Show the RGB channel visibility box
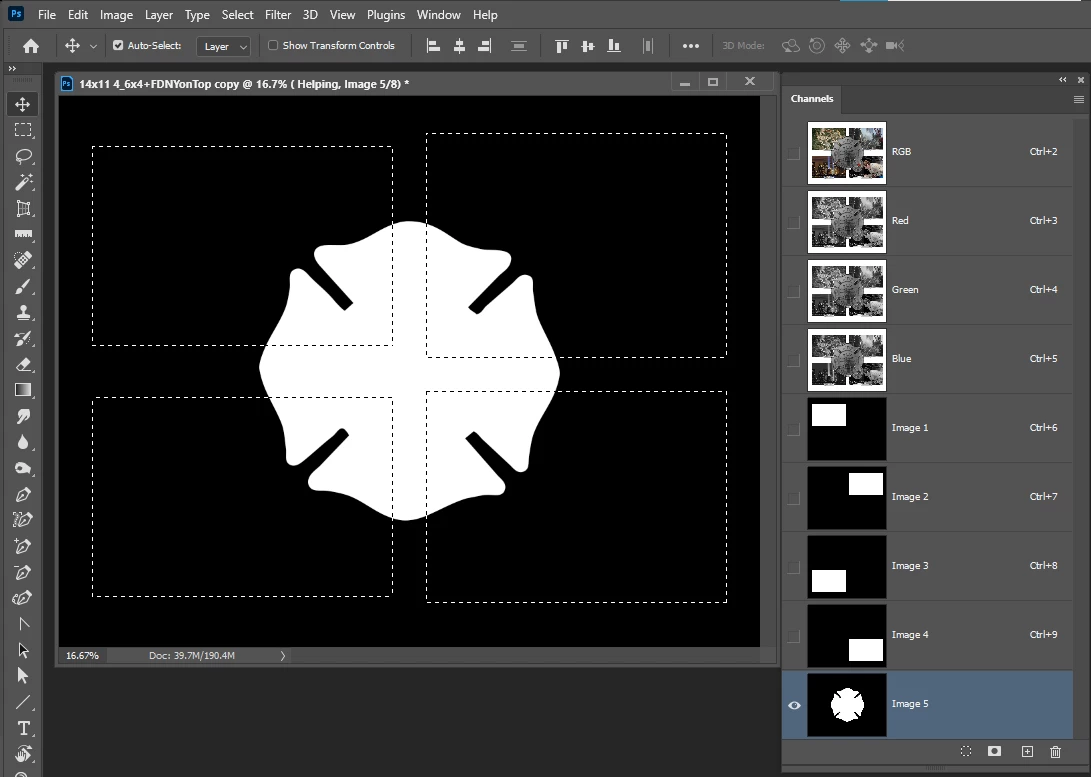1091x777 pixels. 794,153
